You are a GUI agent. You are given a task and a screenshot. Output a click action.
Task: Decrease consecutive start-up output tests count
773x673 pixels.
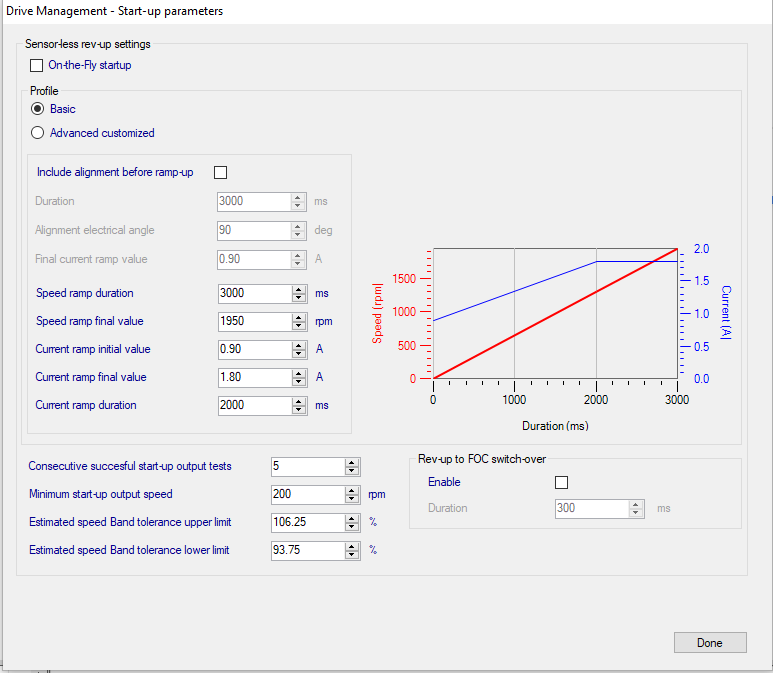351,471
